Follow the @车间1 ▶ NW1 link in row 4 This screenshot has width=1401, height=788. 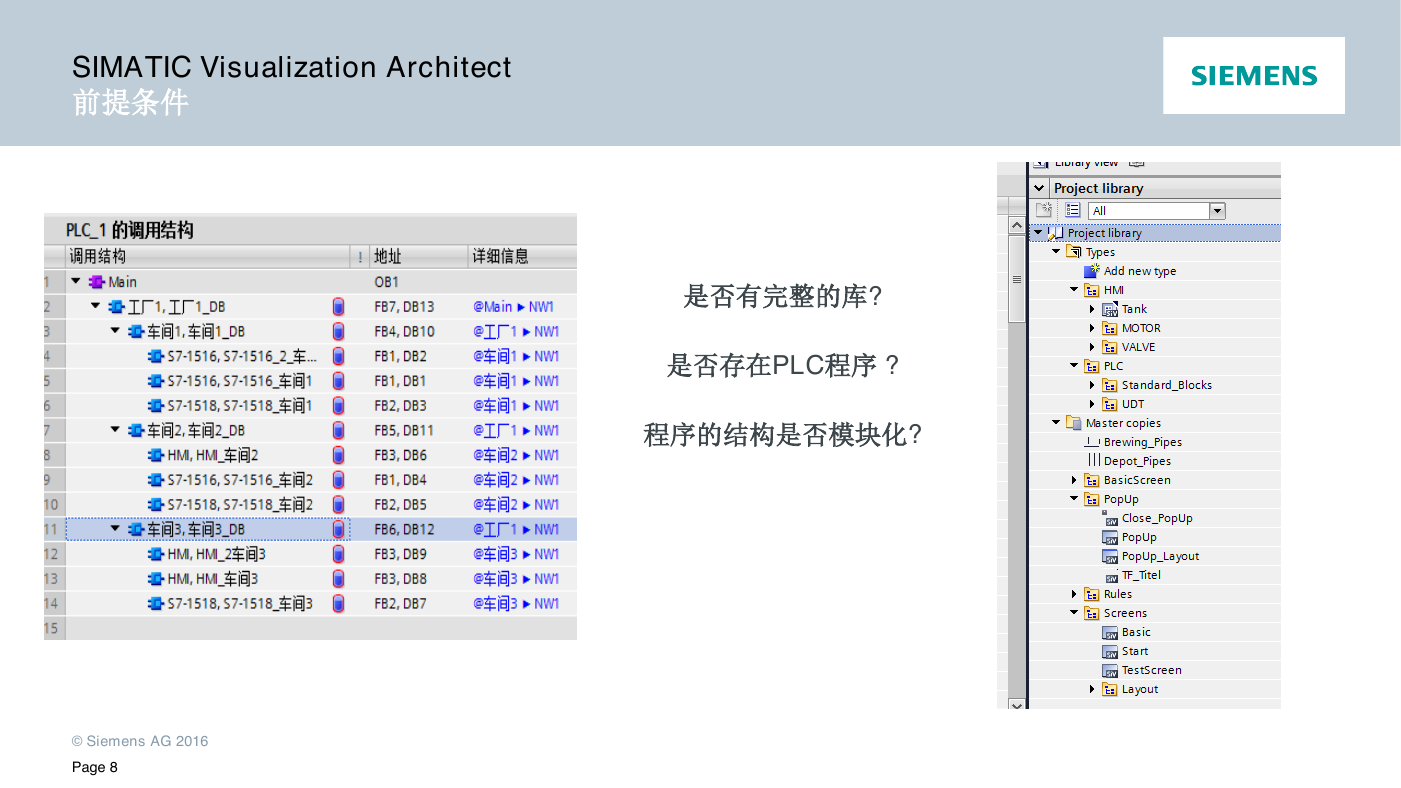(516, 356)
